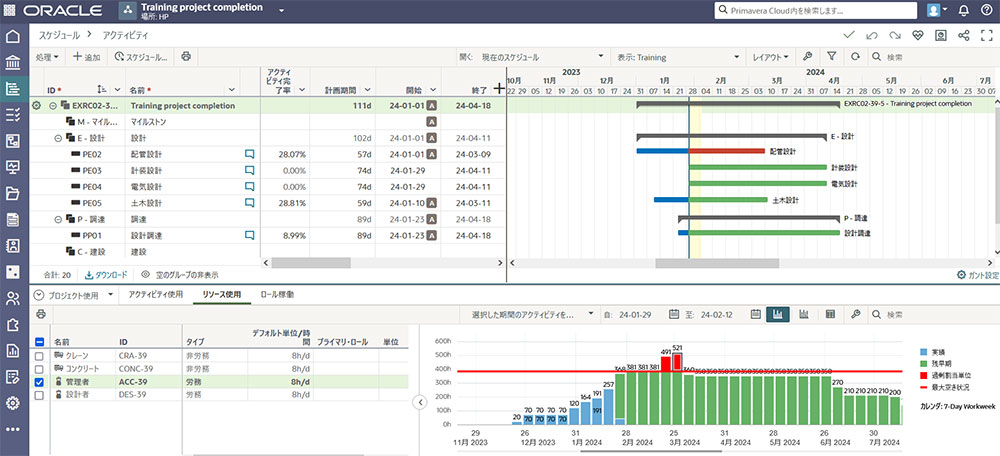The width and height of the screenshot is (1000, 456).
Task: Open the 現在のスケジュール dropdown
Action: pyautogui.click(x=543, y=57)
